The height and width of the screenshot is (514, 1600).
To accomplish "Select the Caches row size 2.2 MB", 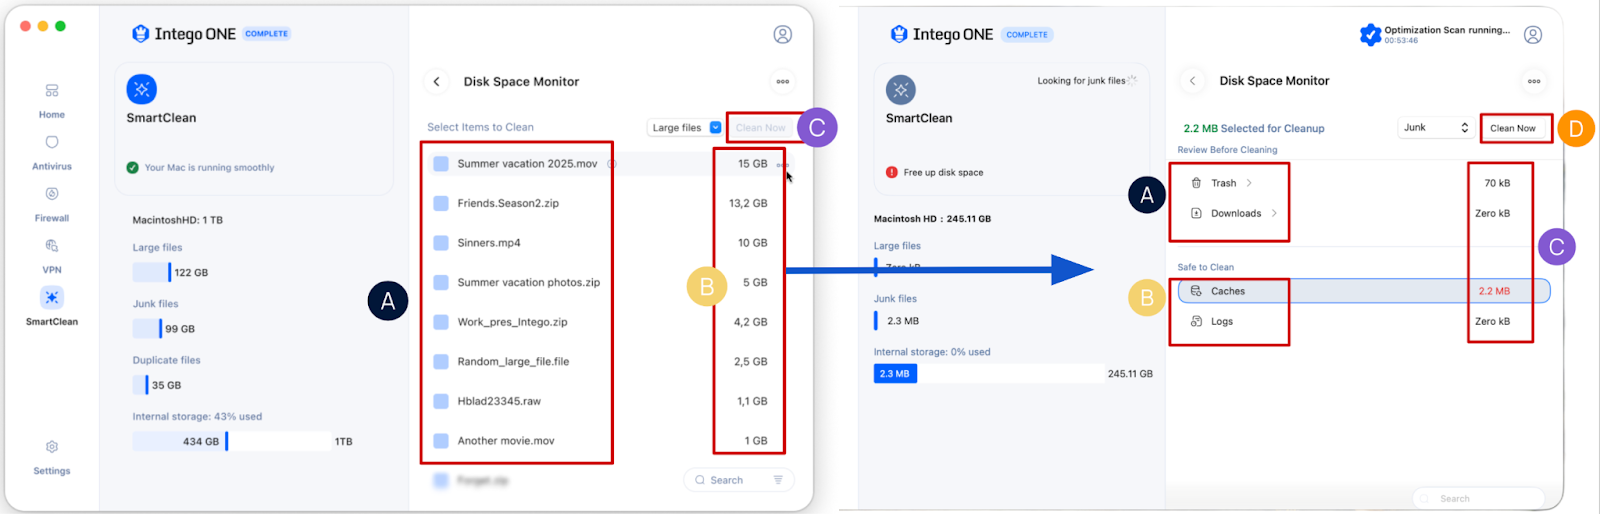I will coord(1494,291).
